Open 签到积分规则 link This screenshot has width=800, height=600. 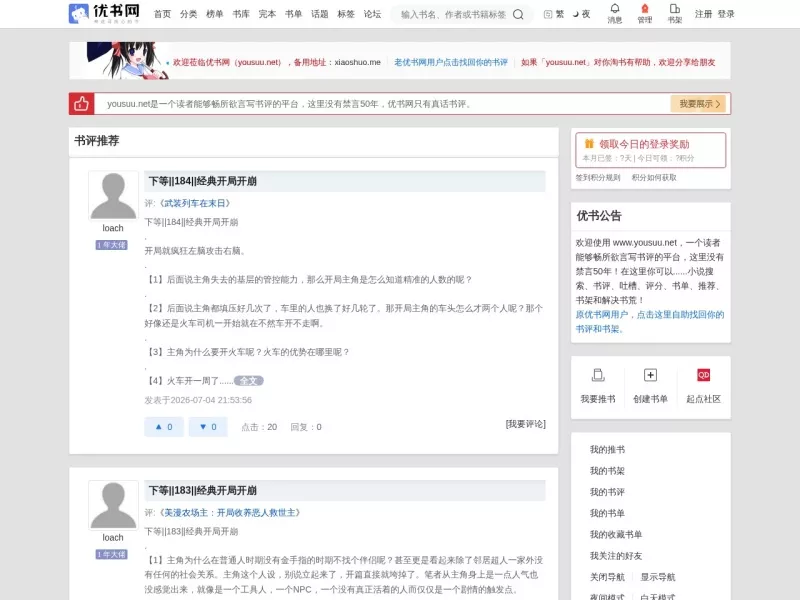598,178
